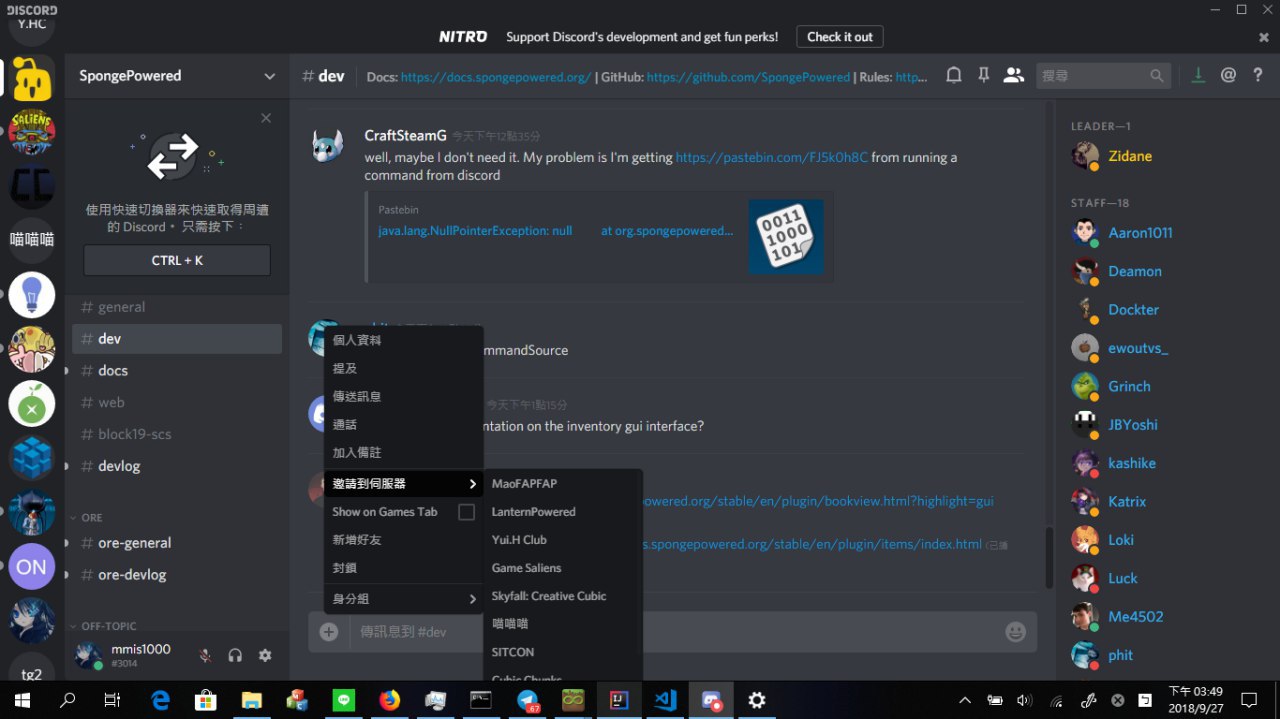Collapse OFF-TOPIC channel category

click(x=103, y=626)
